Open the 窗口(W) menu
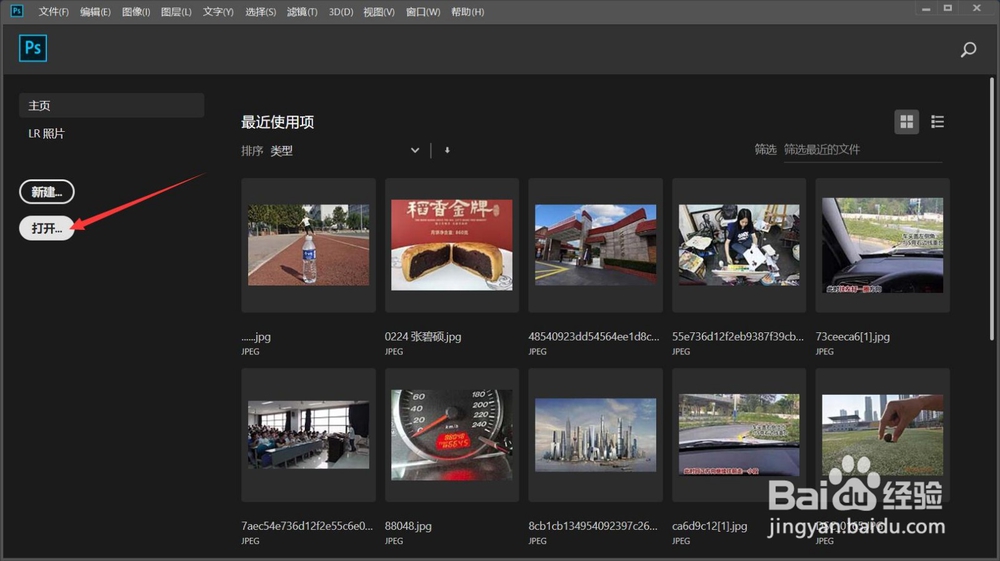Image resolution: width=1000 pixels, height=561 pixels. pos(423,11)
